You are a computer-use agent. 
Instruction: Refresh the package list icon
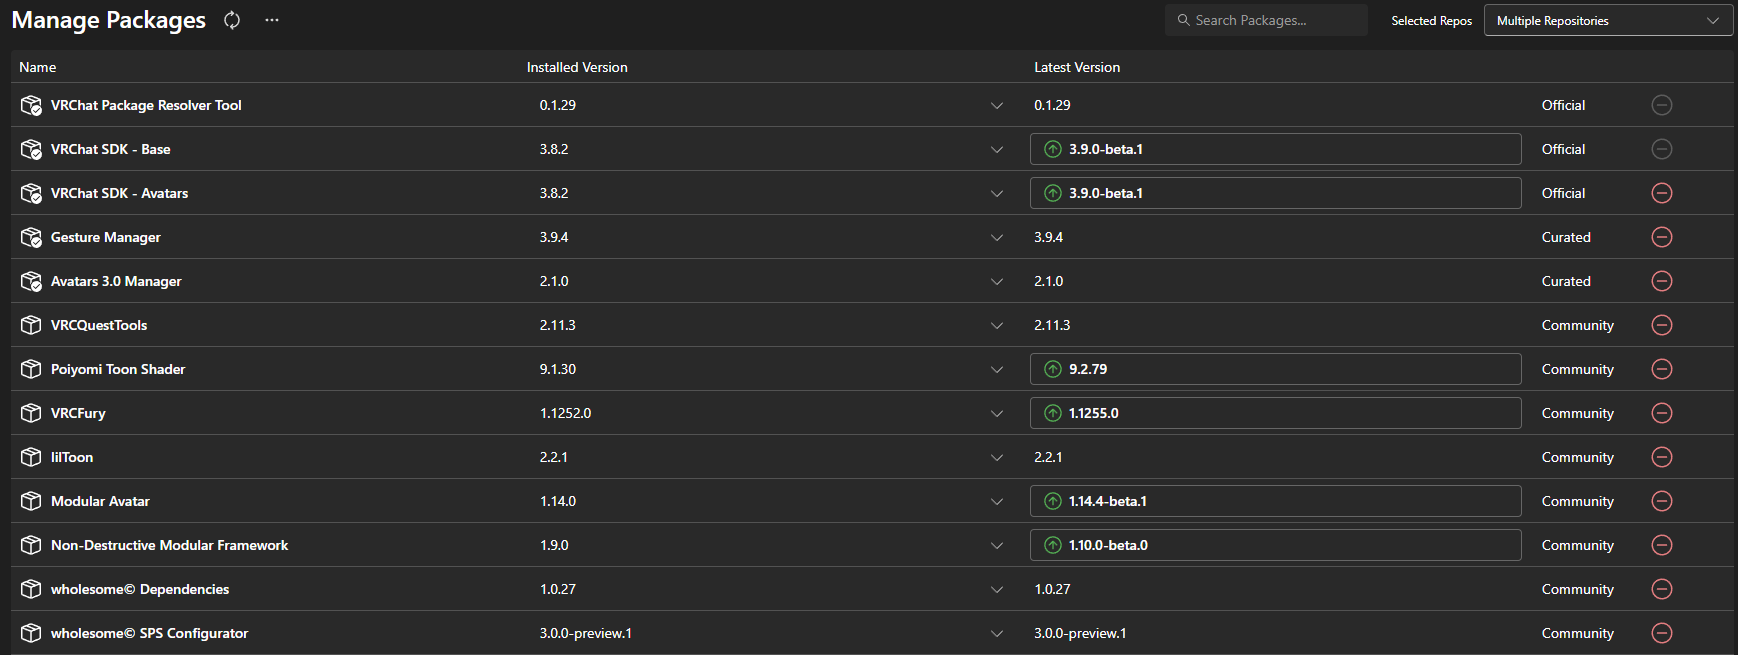click(232, 20)
